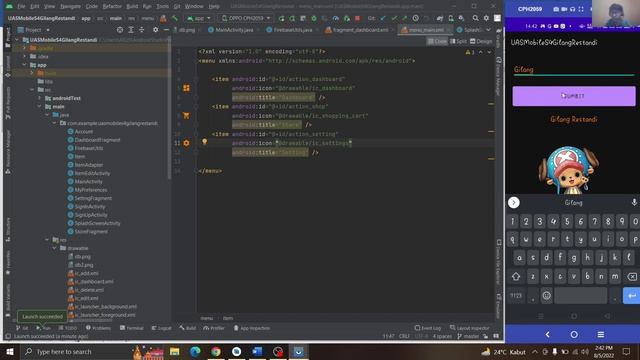640x360 pixels.
Task: Switch to FirebaseUtils.java tab
Action: click(289, 30)
